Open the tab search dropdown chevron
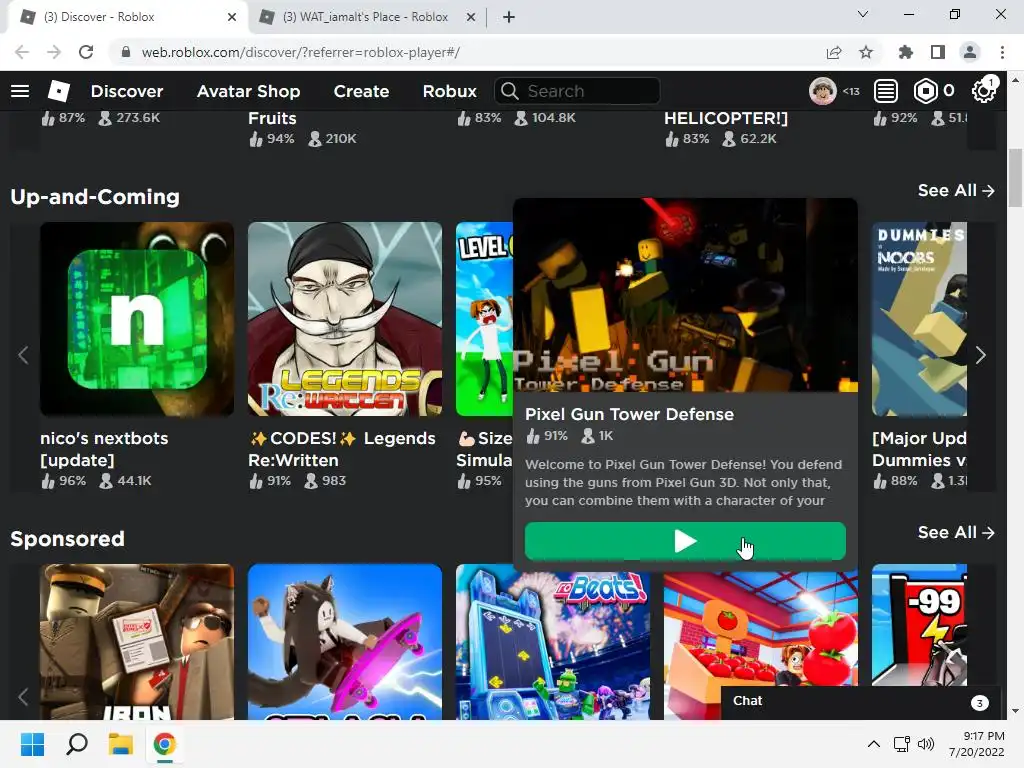This screenshot has height=768, width=1024. [863, 14]
